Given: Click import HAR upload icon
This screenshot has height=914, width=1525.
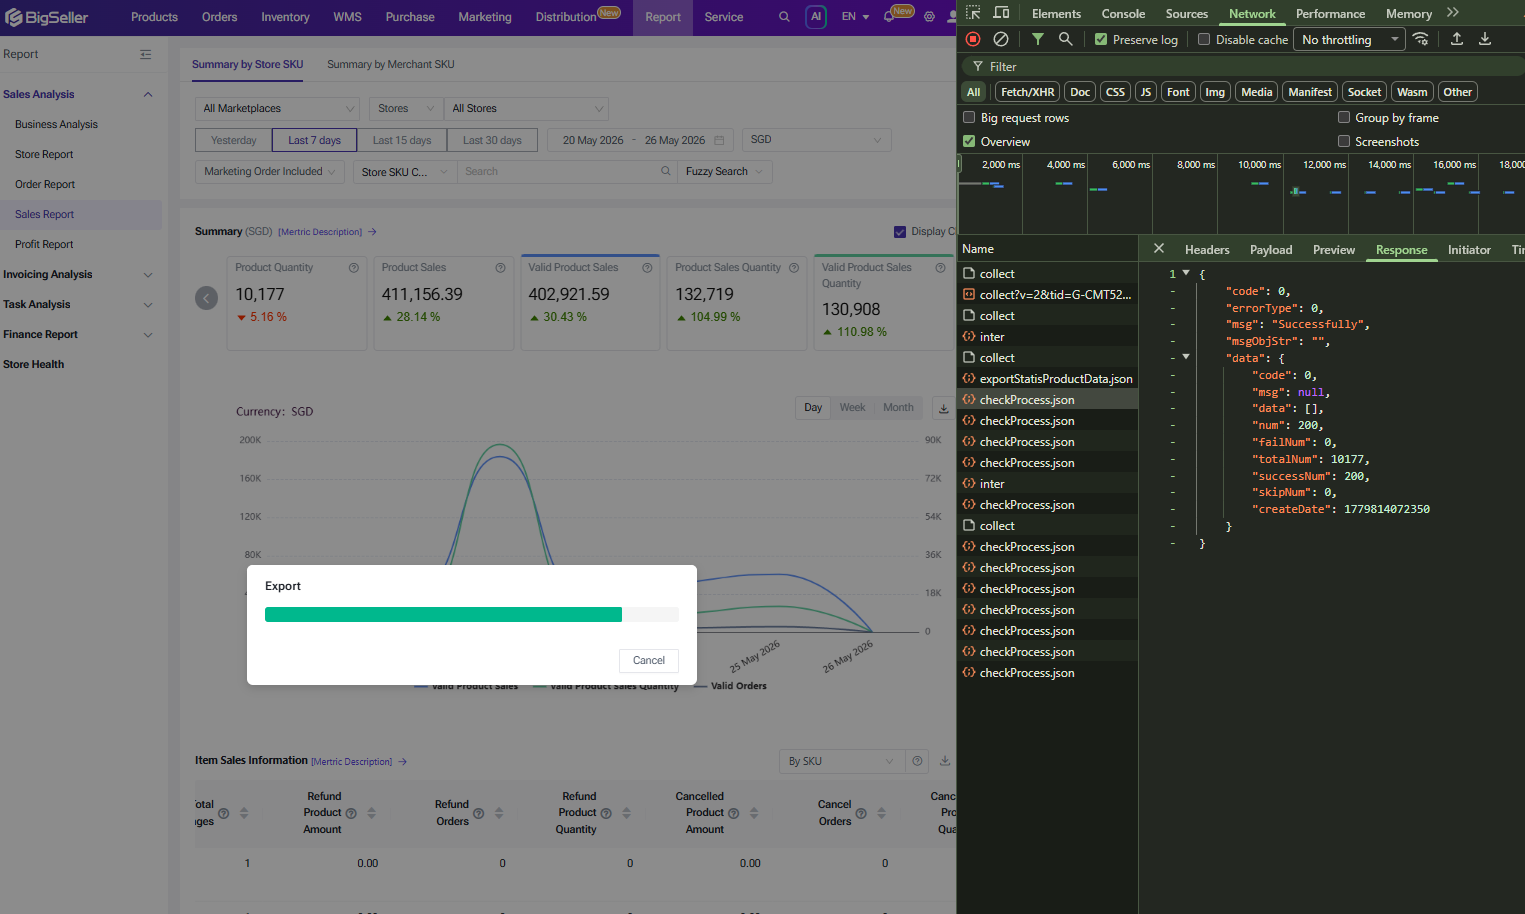Looking at the screenshot, I should point(1457,39).
